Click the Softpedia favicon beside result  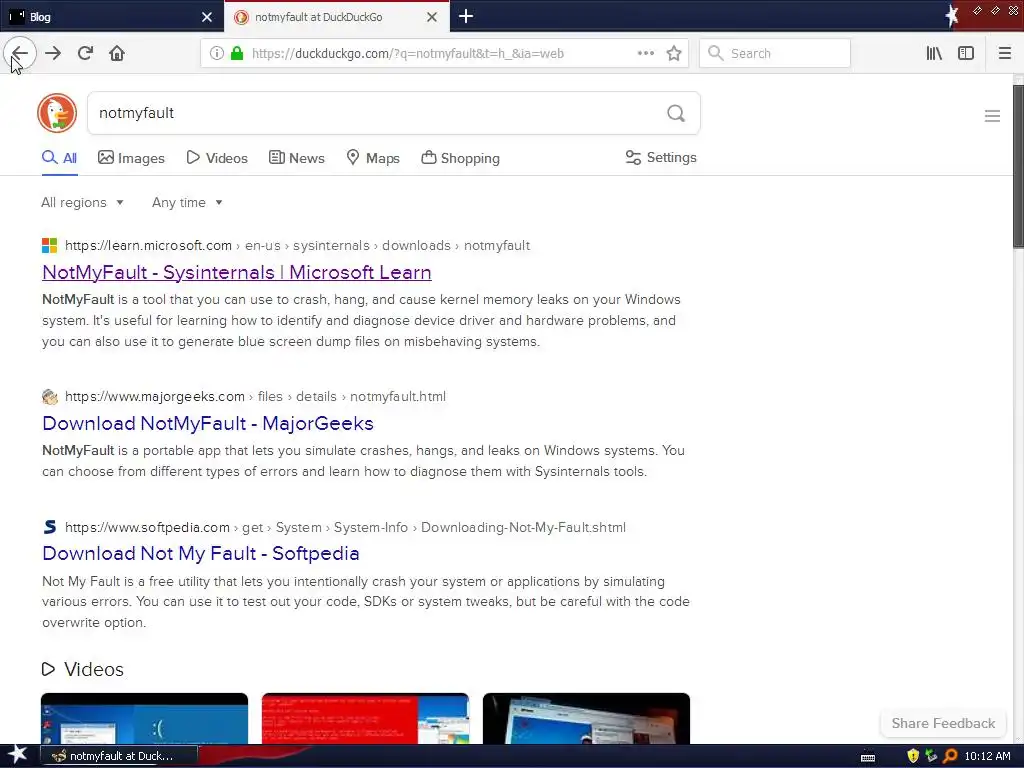pos(50,527)
